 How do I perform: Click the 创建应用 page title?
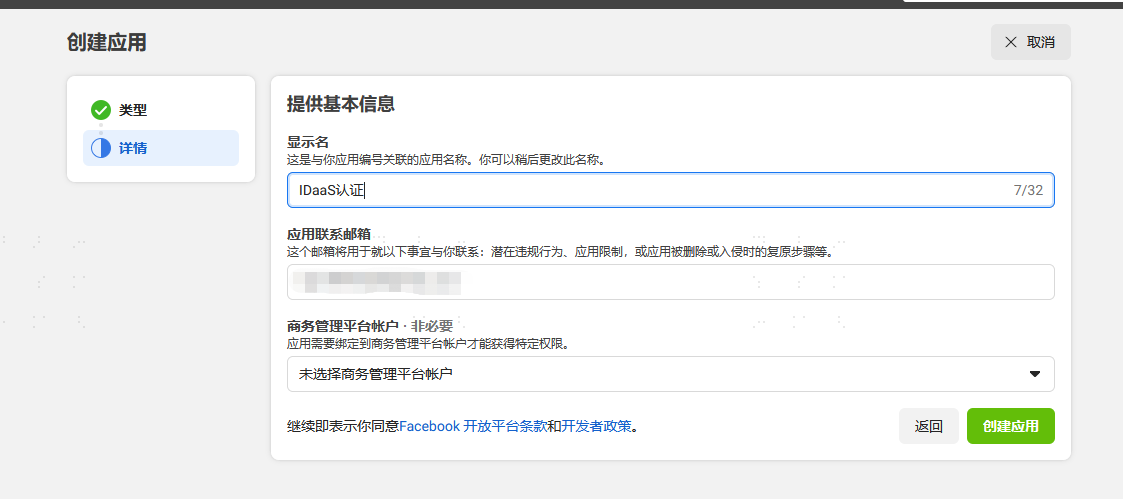[x=107, y=42]
